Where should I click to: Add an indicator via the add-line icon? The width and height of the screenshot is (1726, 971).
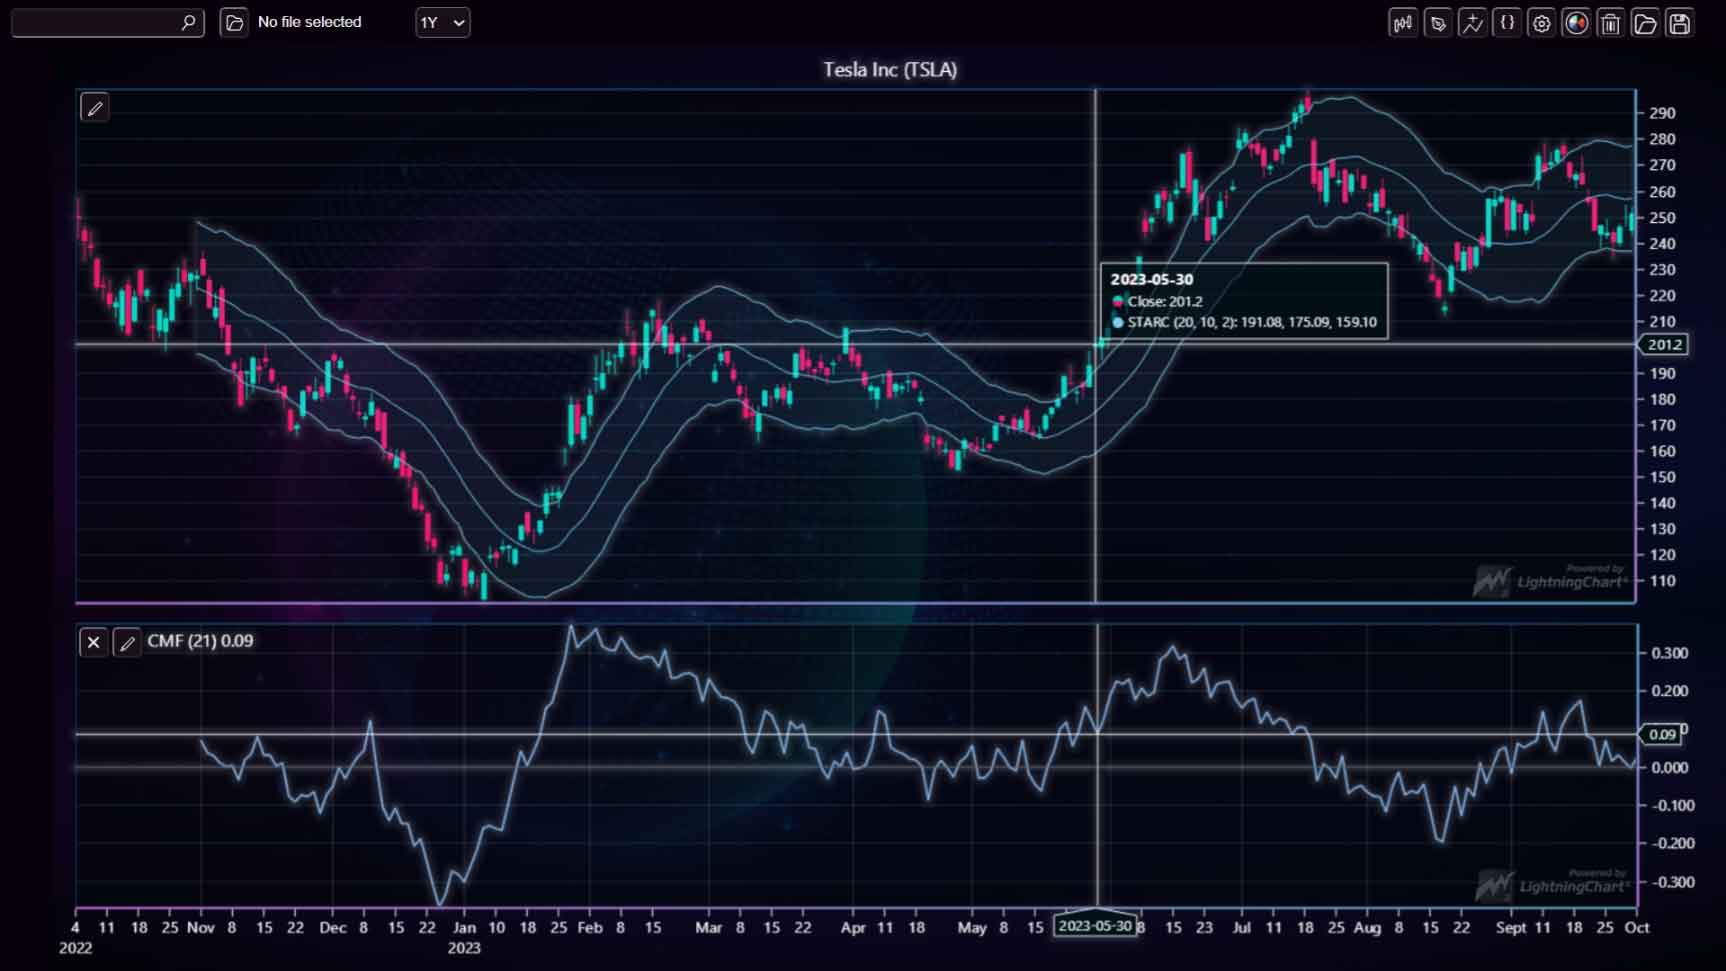pyautogui.click(x=1472, y=22)
